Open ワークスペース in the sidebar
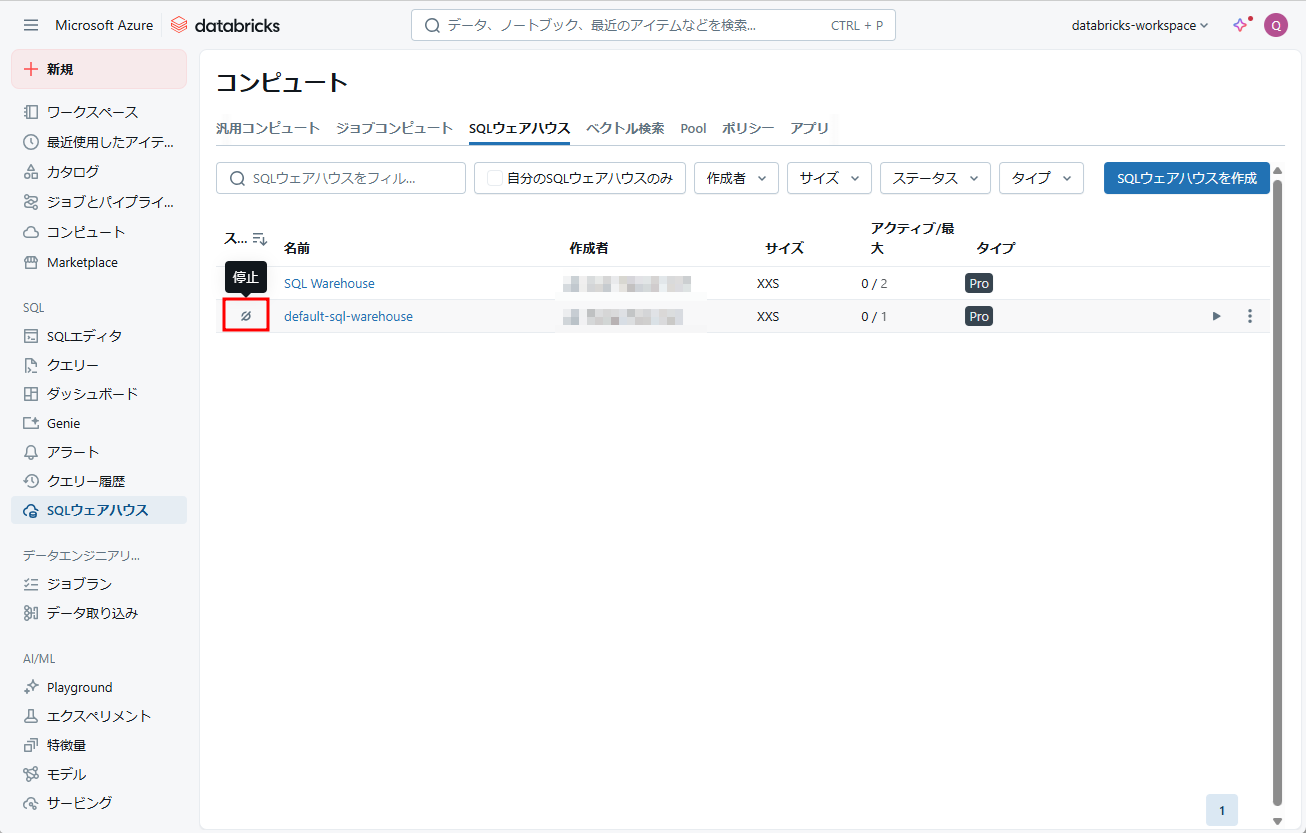This screenshot has width=1306, height=833. coord(99,112)
